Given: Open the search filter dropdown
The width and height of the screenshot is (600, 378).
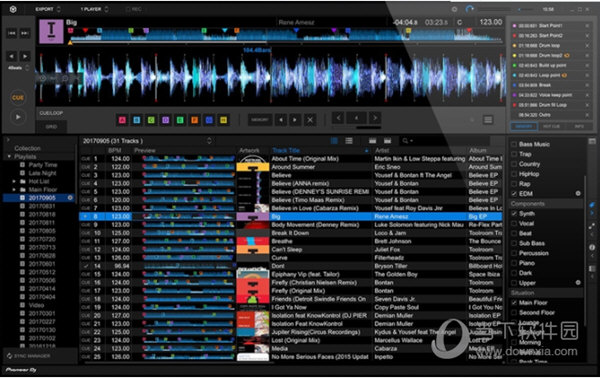Looking at the screenshot, I should 408,141.
